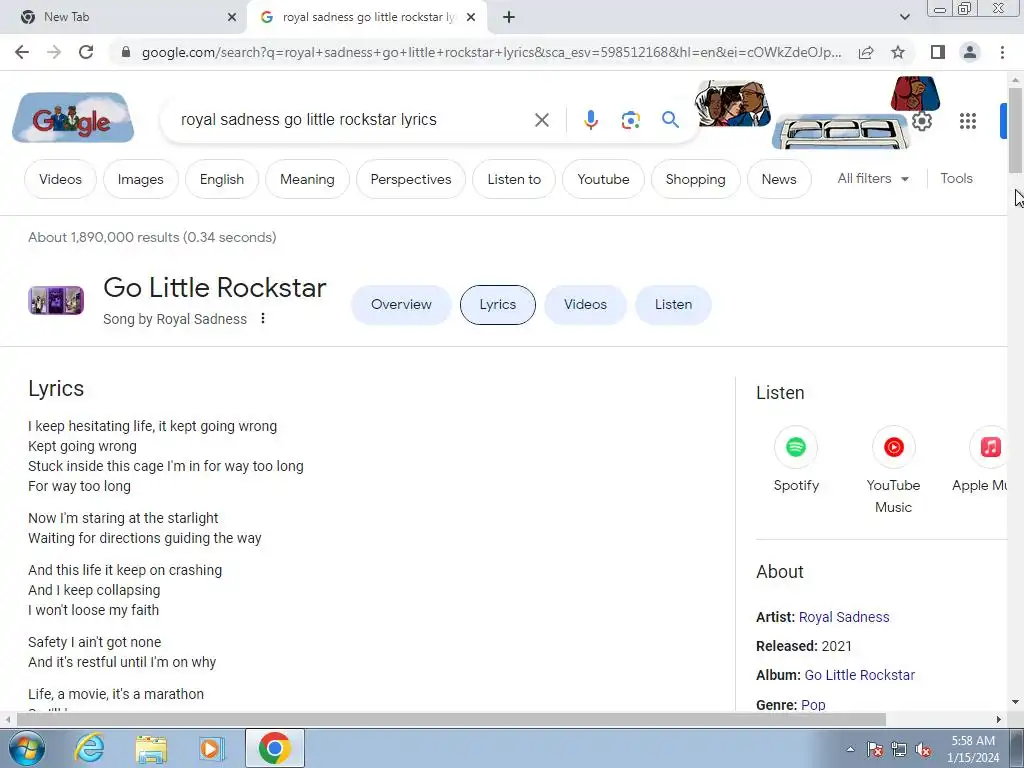Filter results by Shopping
Screen dimensions: 1024x768
[696, 179]
